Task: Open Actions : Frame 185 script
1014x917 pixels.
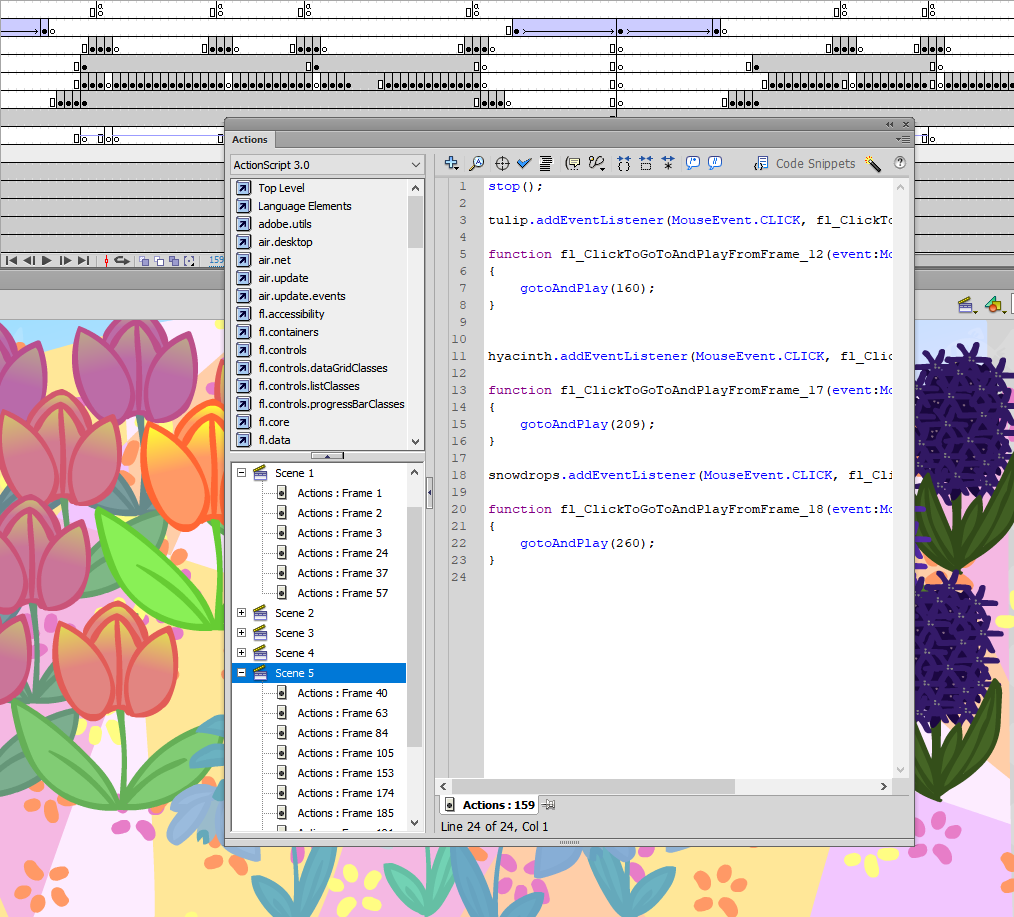Action: coord(345,813)
